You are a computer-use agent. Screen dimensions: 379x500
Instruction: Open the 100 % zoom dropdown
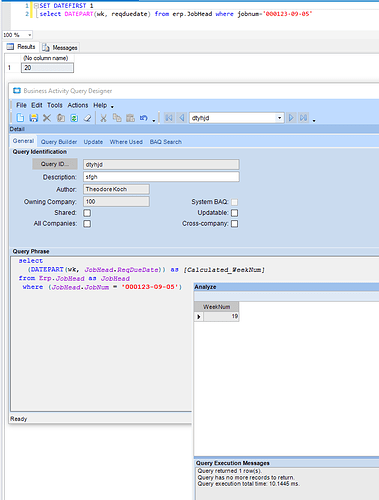[29, 35]
